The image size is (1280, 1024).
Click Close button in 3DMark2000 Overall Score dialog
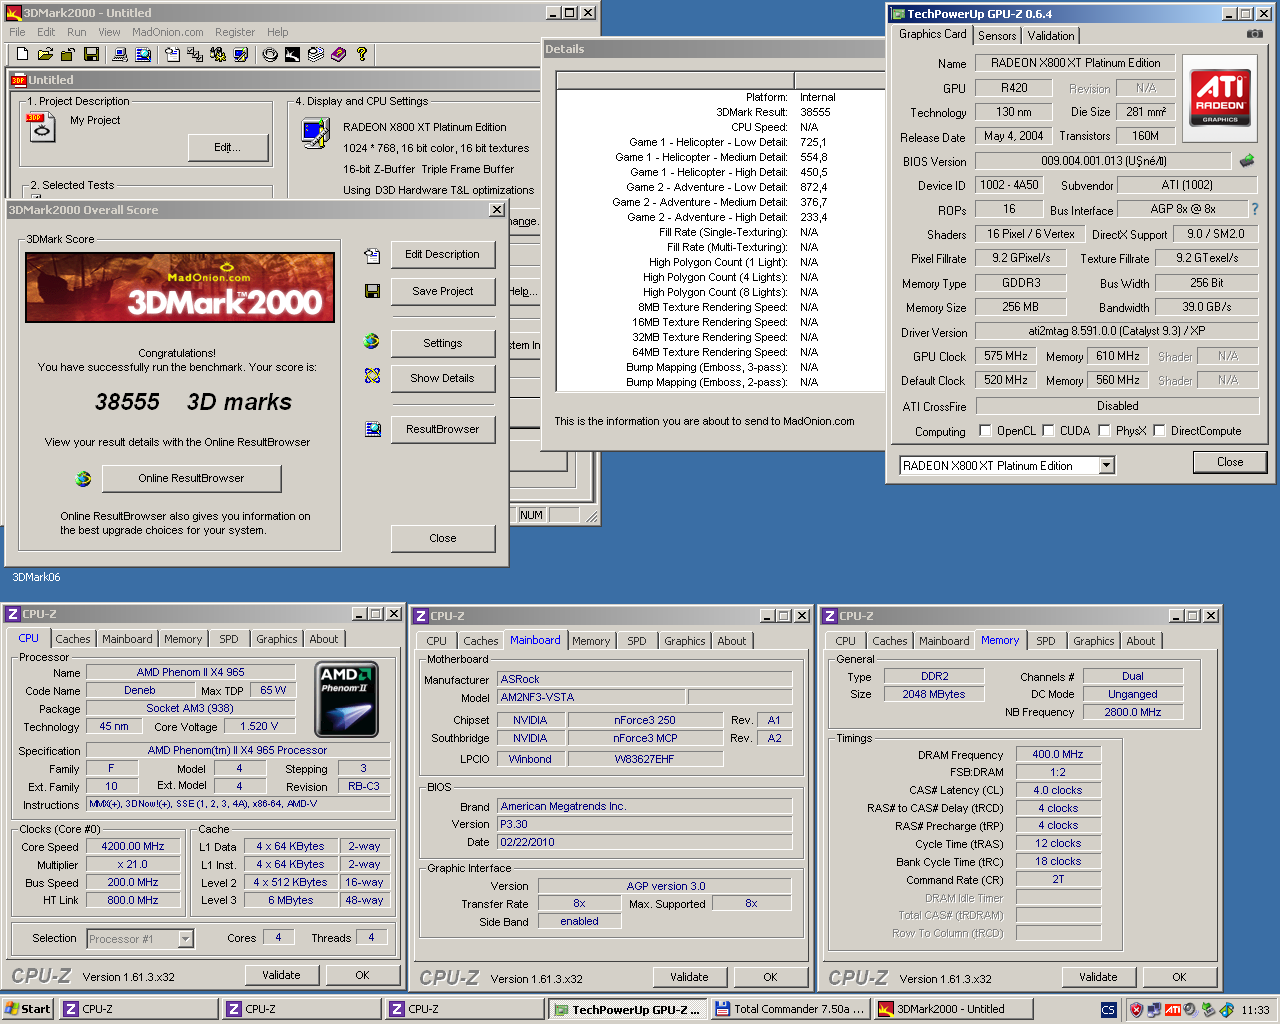(x=442, y=538)
